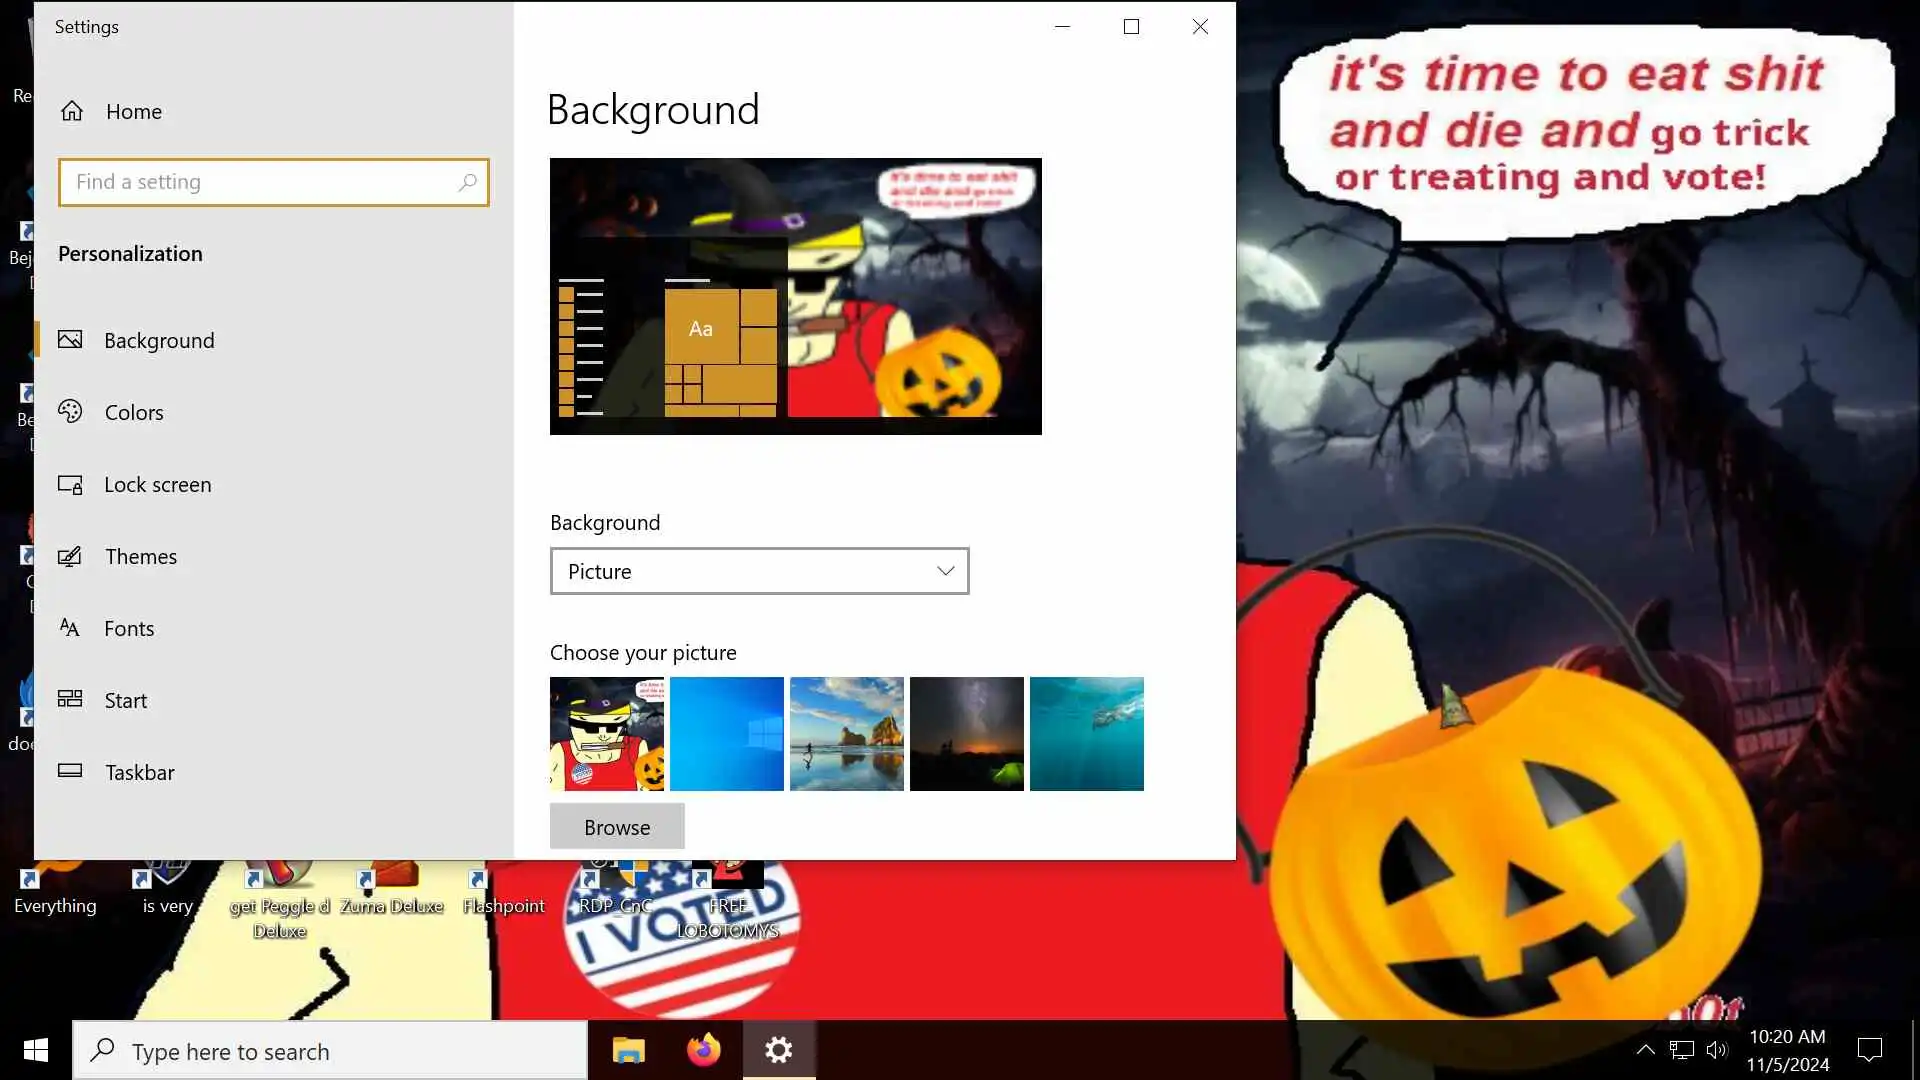
Task: Open File Explorer from the taskbar
Action: click(628, 1050)
